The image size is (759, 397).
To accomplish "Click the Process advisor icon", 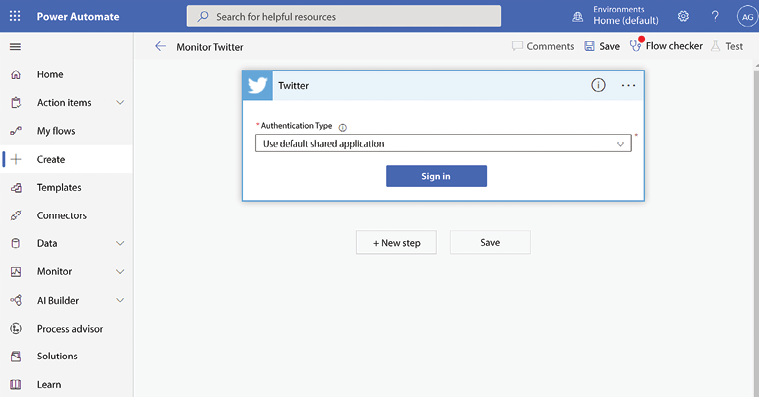I will pos(16,329).
